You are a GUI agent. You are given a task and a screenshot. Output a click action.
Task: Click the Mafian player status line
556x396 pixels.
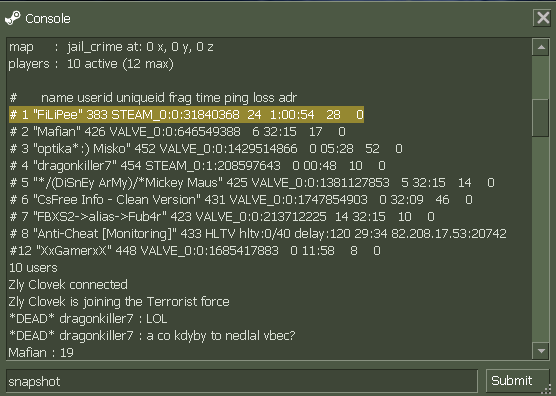click(x=177, y=132)
